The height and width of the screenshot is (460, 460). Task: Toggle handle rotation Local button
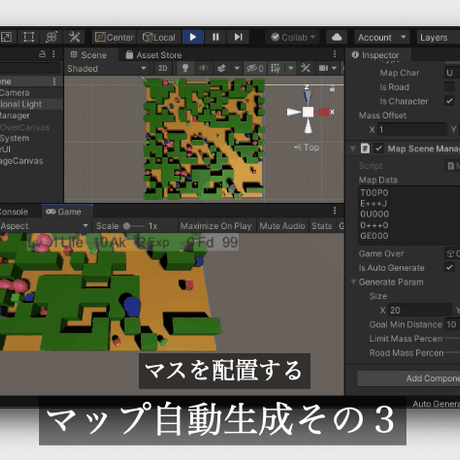pyautogui.click(x=159, y=37)
